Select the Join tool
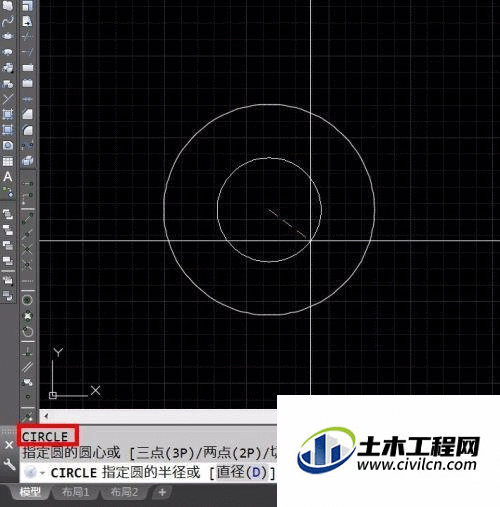The height and width of the screenshot is (507, 500). pyautogui.click(x=27, y=99)
